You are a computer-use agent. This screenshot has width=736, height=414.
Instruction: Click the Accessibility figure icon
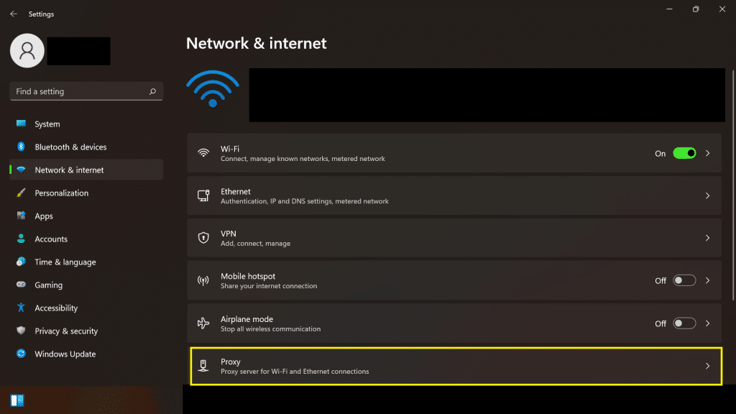[21, 308]
